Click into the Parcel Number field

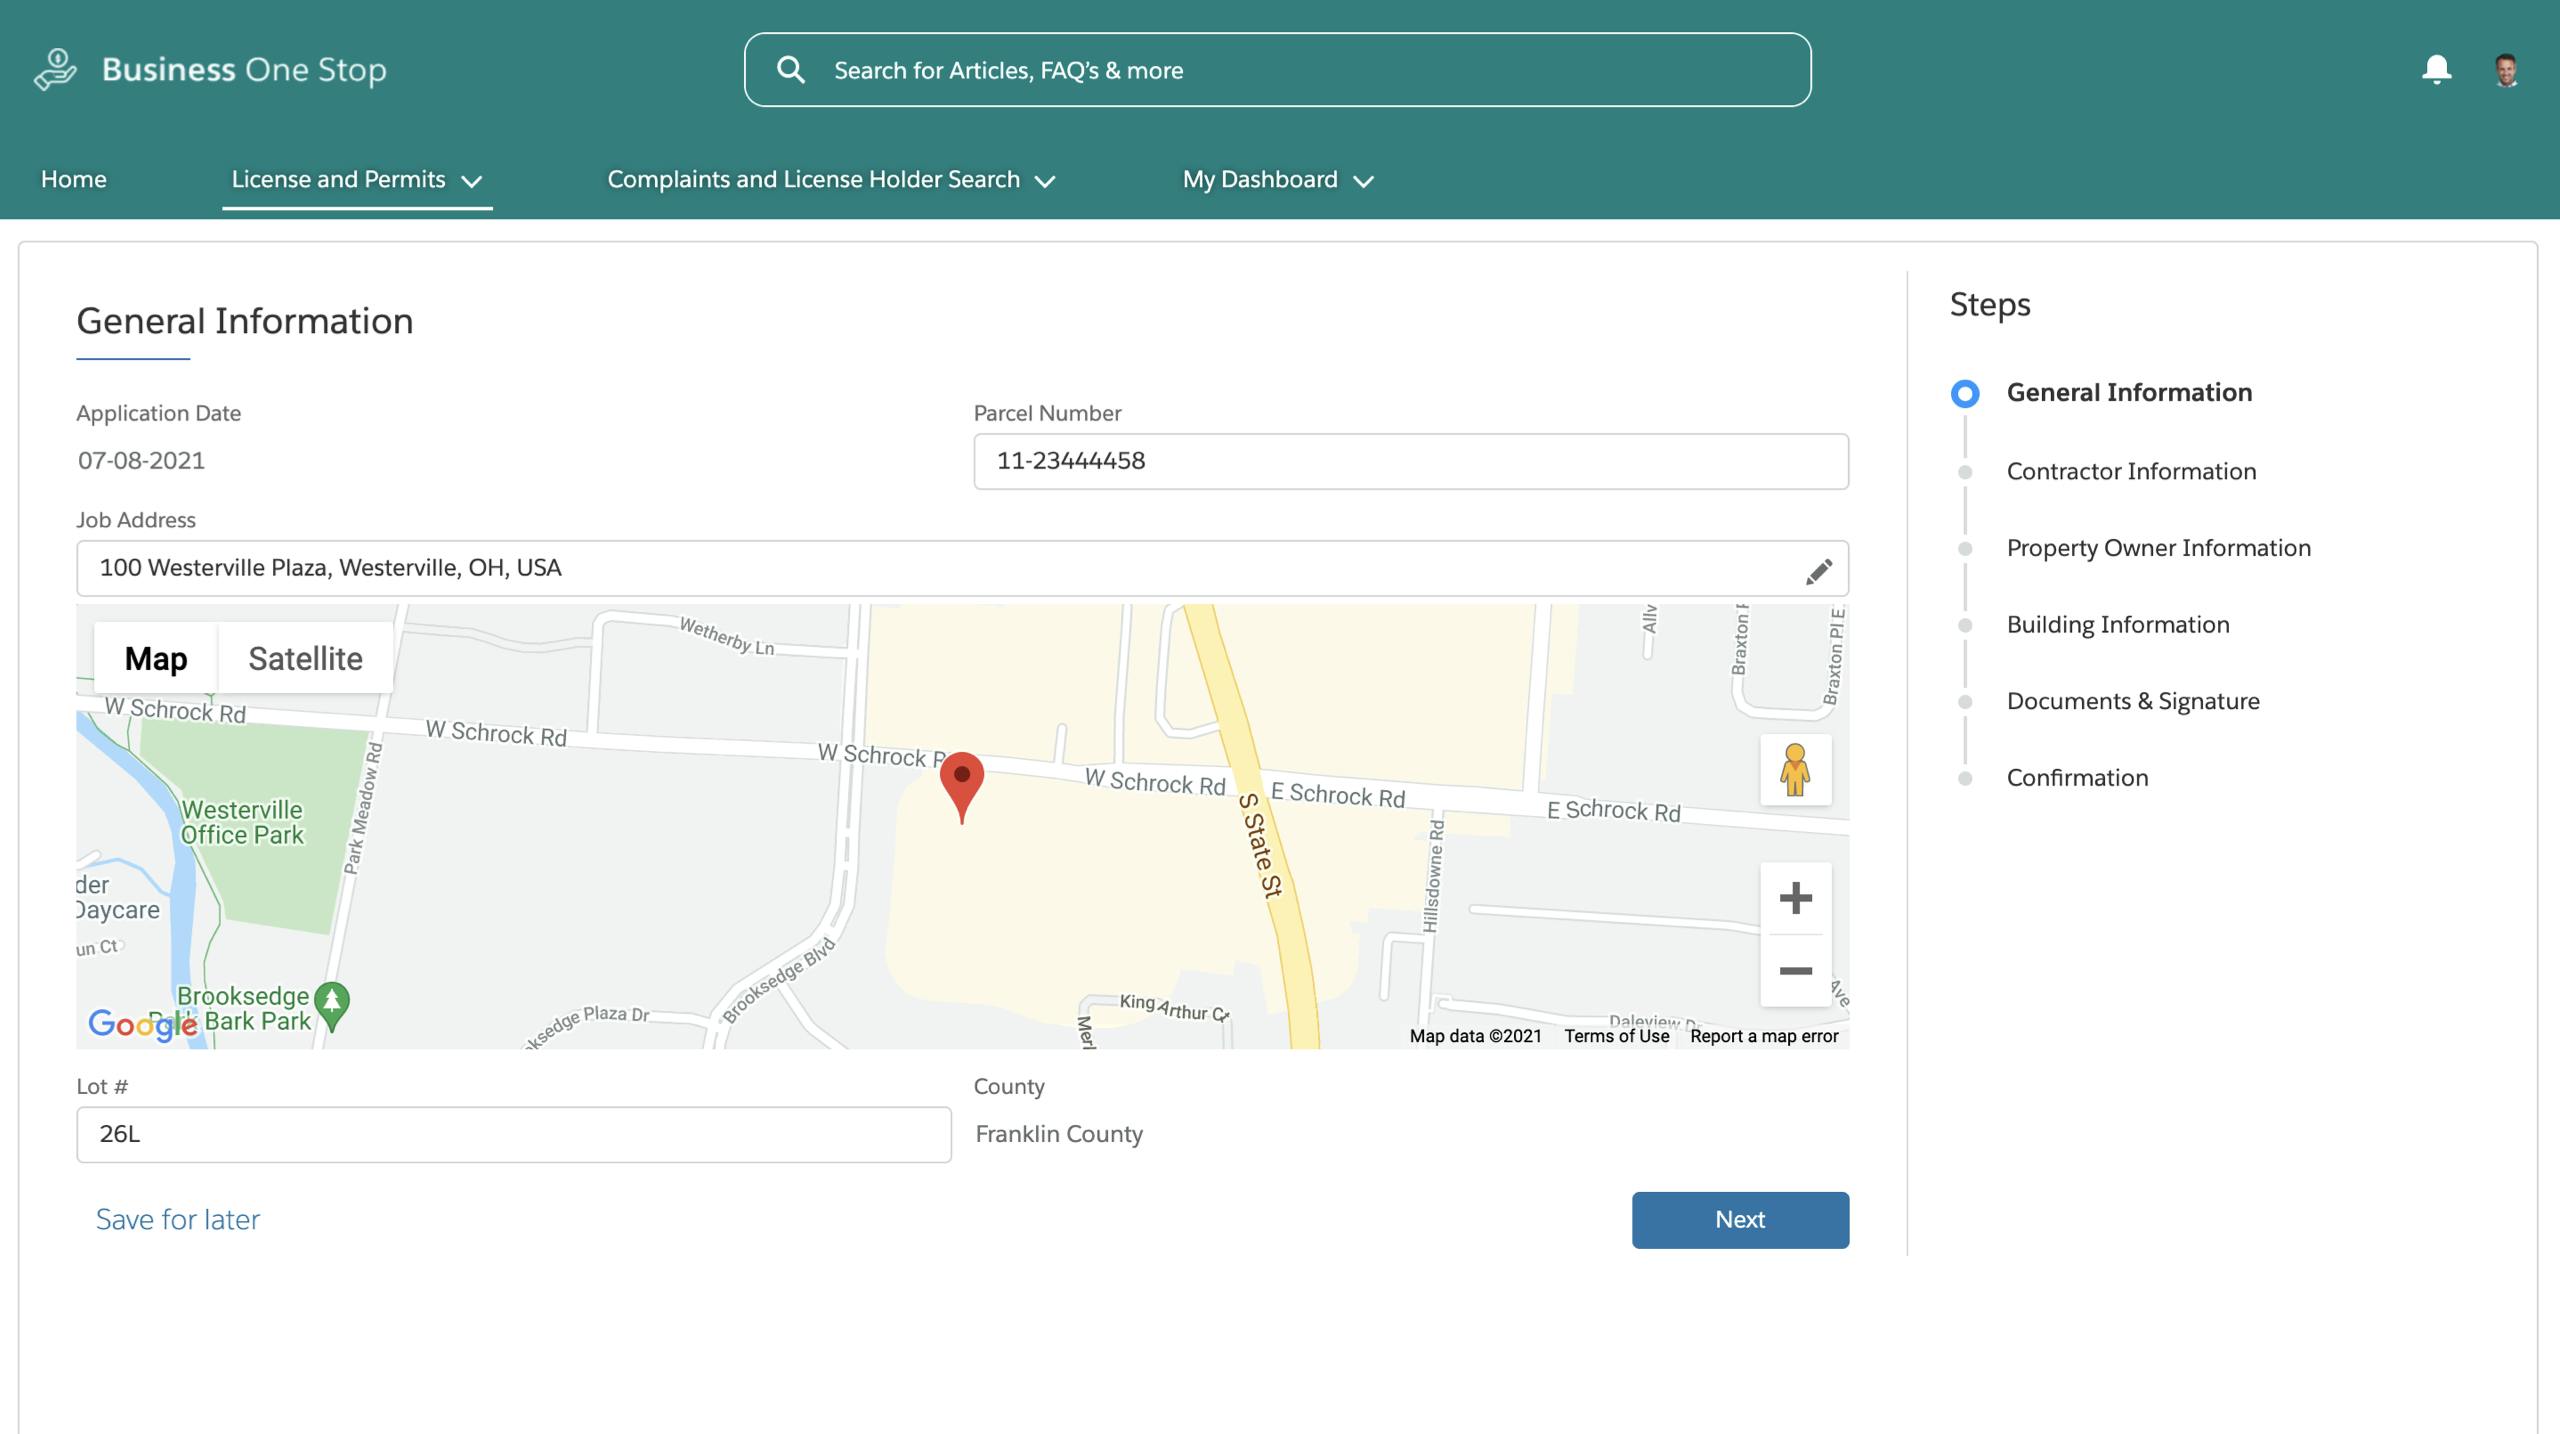click(x=1410, y=461)
